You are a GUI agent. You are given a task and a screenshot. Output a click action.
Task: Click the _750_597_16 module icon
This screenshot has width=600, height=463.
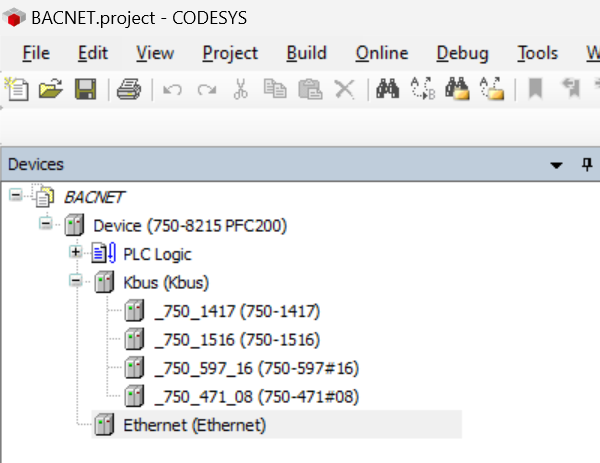[134, 367]
